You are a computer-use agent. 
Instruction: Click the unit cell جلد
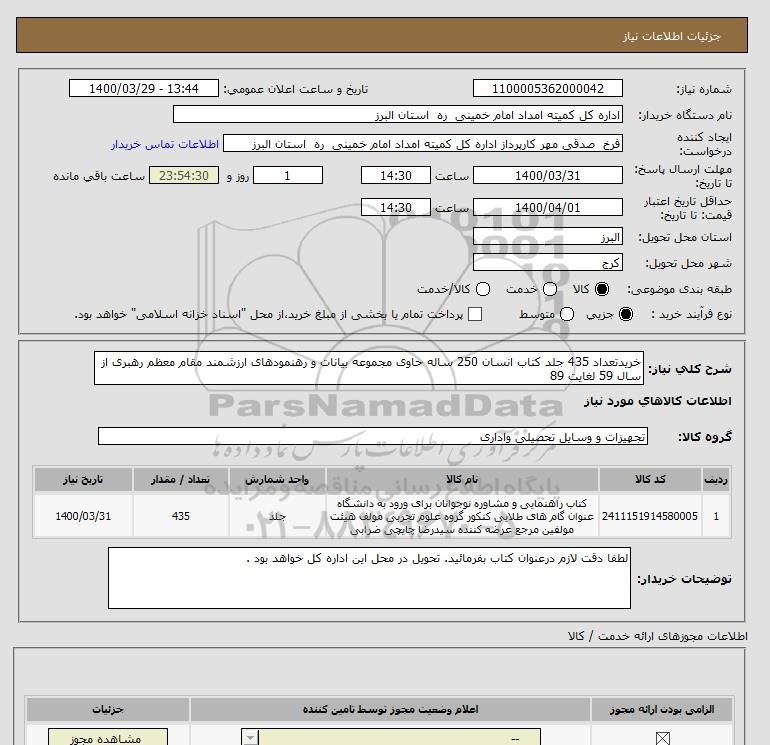(277, 516)
